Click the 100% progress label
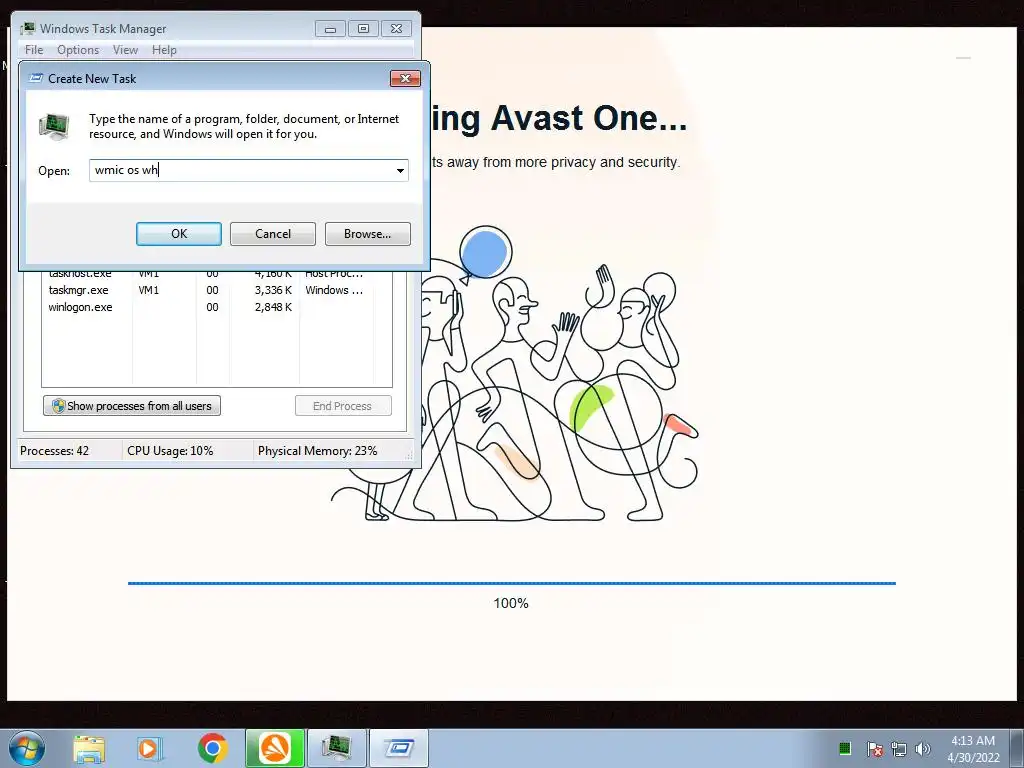This screenshot has height=768, width=1024. (x=511, y=603)
